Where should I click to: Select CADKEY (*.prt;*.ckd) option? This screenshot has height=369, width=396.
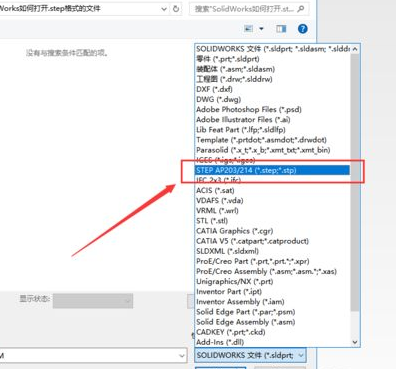coord(272,332)
